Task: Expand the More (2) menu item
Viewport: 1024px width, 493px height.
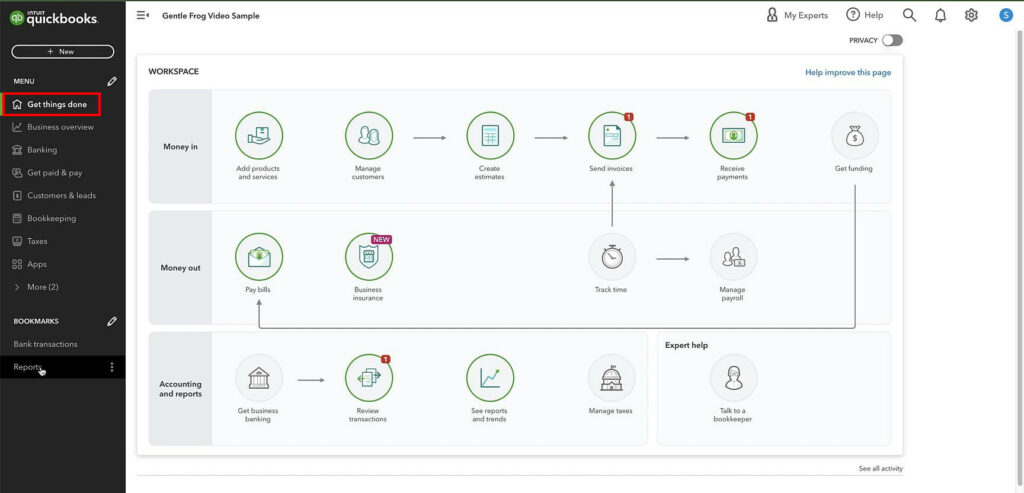Action: point(43,287)
